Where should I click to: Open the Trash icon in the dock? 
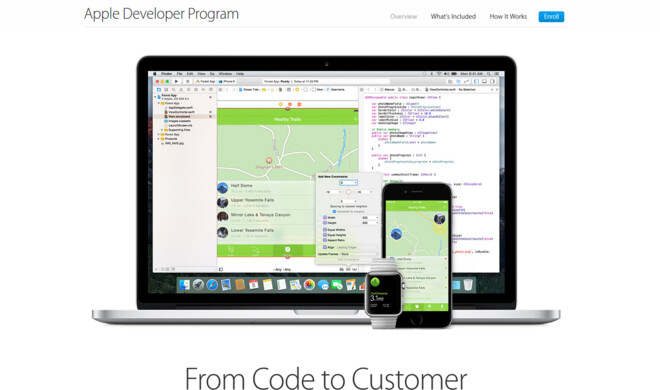tap(468, 285)
